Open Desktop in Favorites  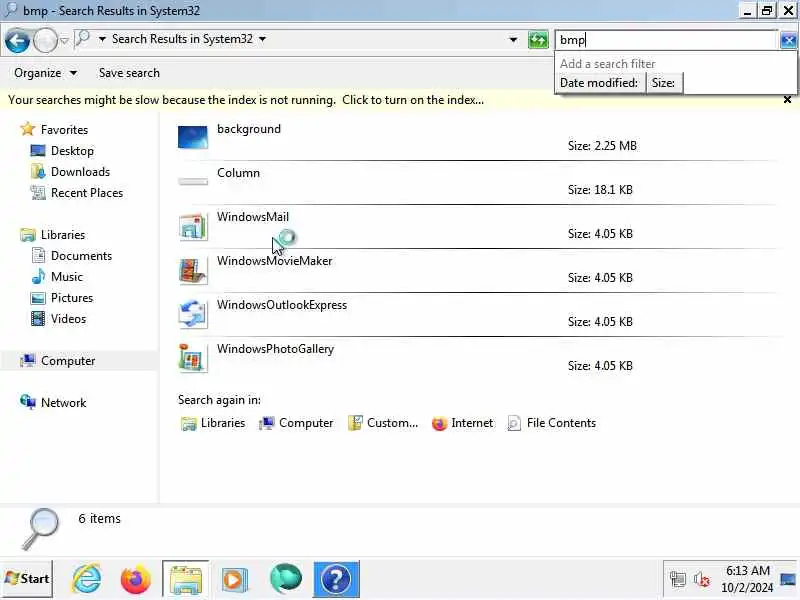point(72,151)
